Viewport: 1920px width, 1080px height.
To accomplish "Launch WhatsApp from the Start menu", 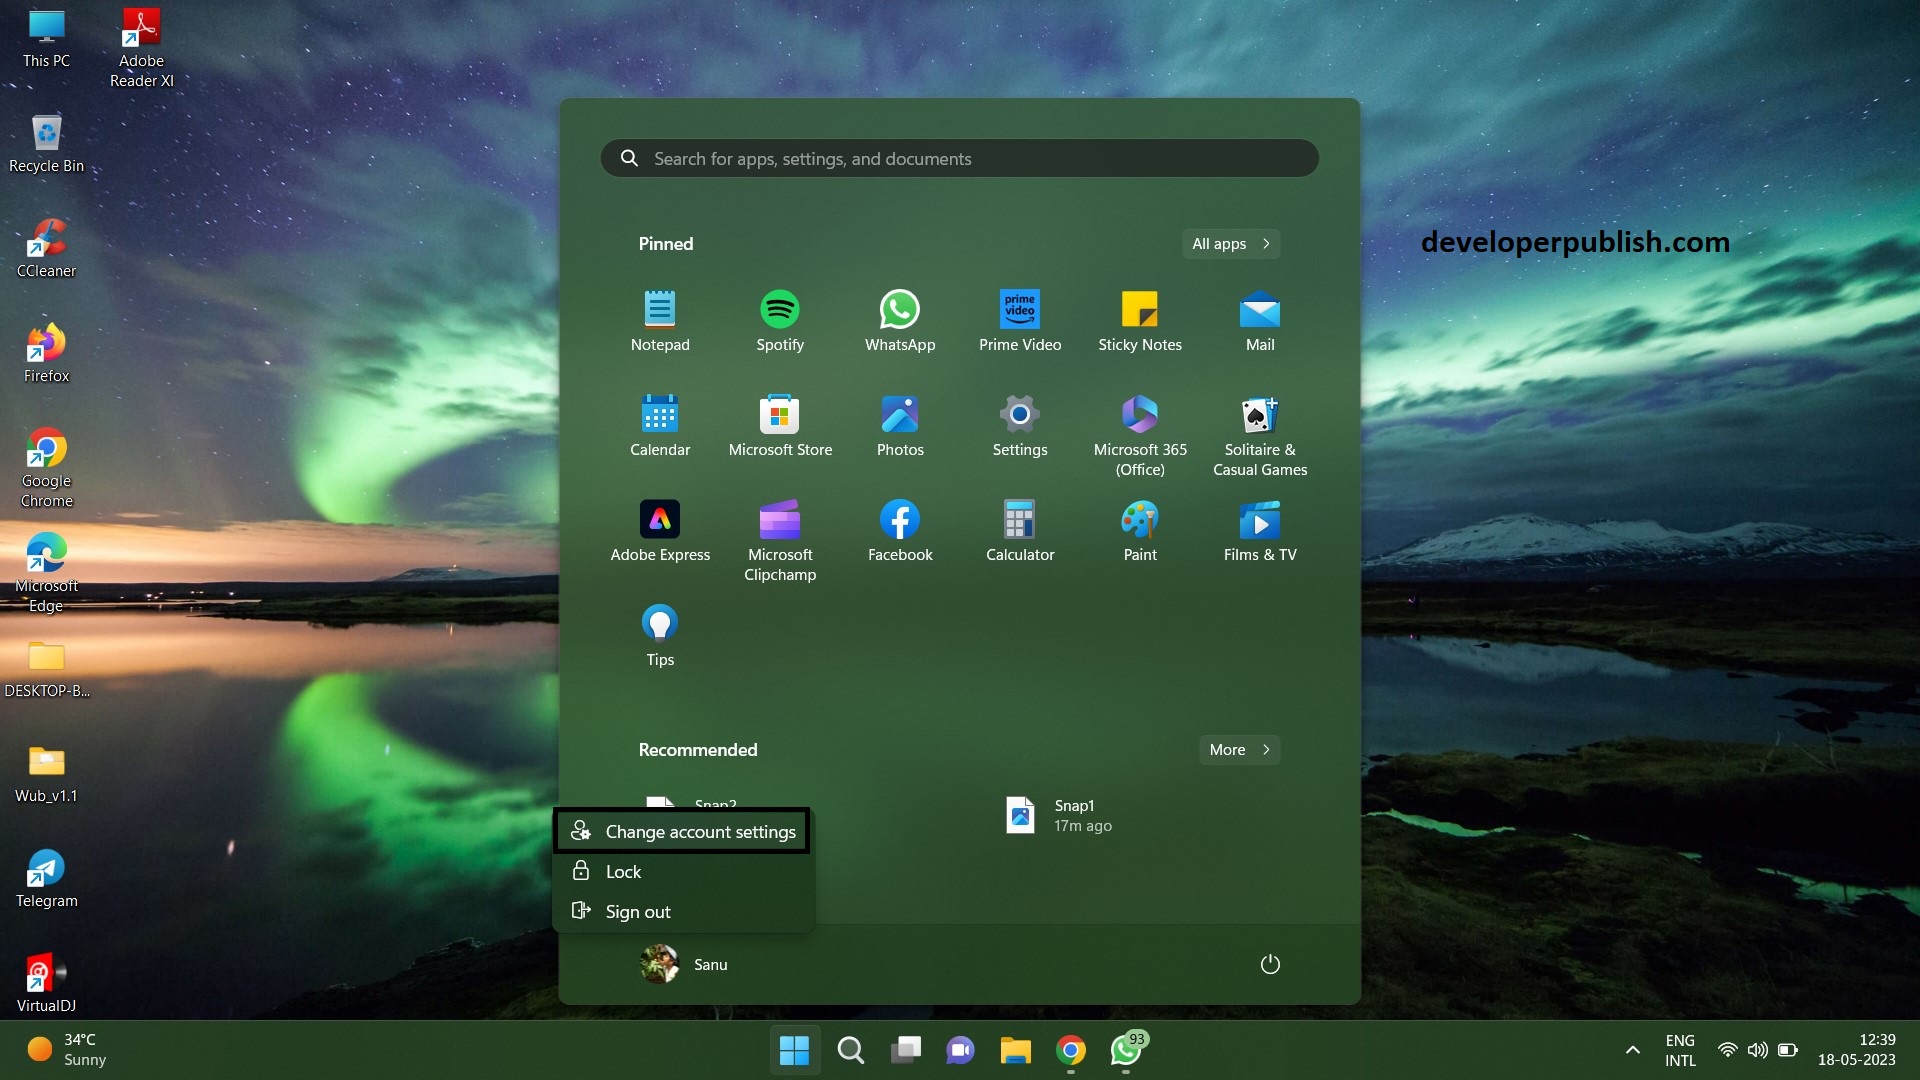I will 899,320.
